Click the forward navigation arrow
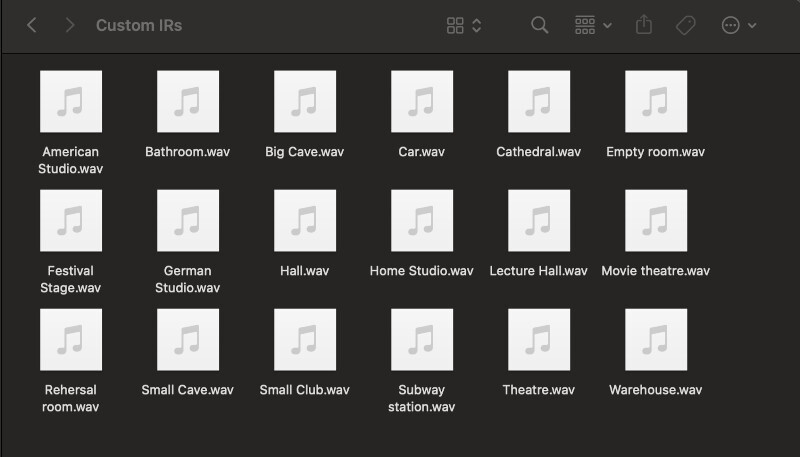 point(69,25)
